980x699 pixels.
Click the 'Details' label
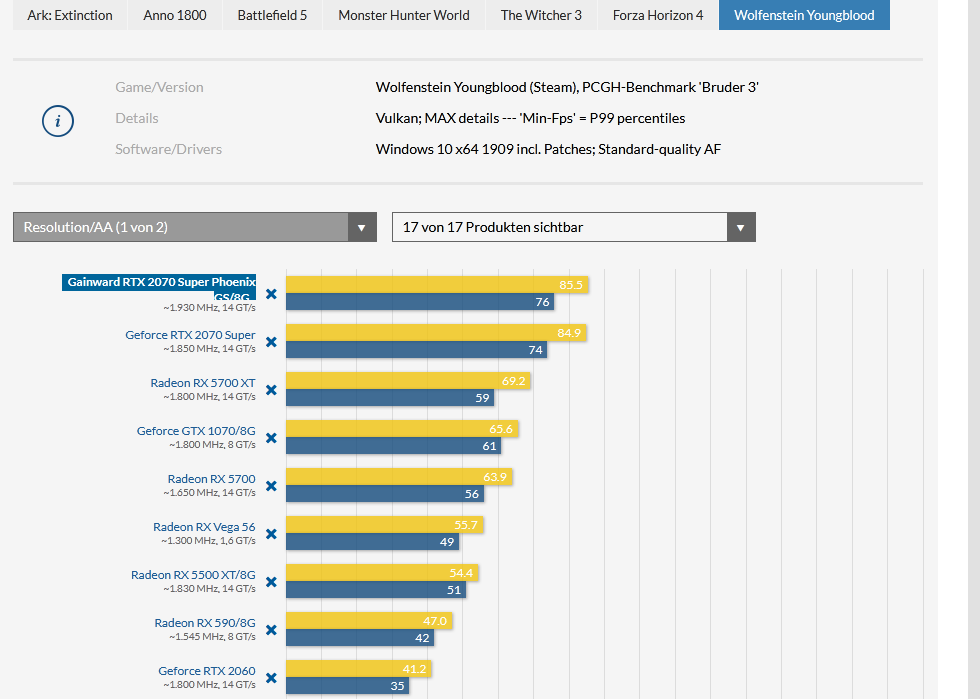(x=137, y=118)
